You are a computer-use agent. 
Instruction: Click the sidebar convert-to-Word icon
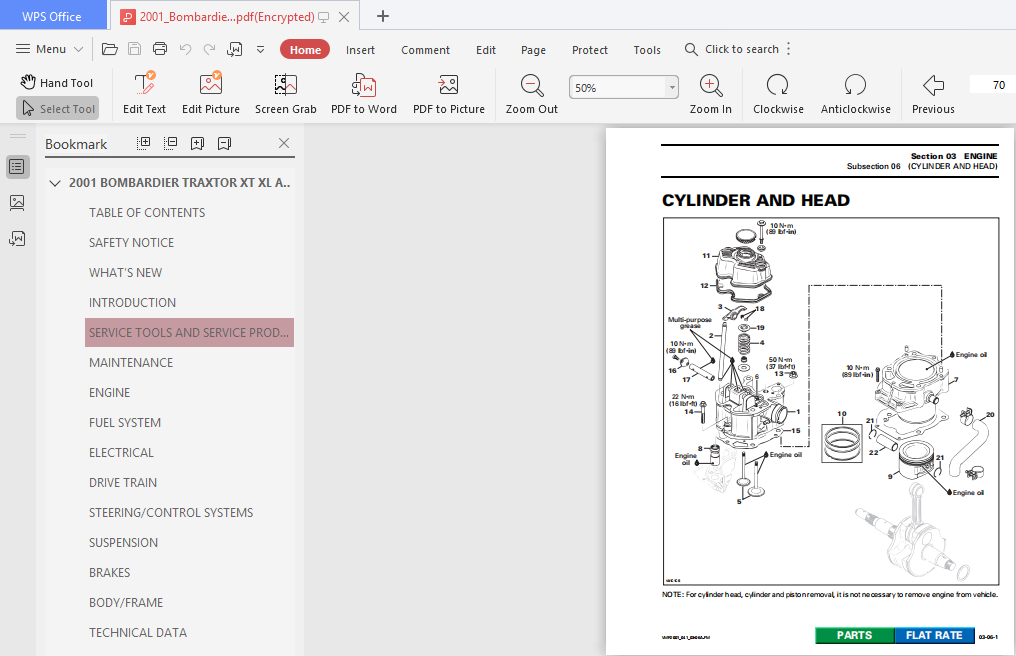click(x=17, y=239)
